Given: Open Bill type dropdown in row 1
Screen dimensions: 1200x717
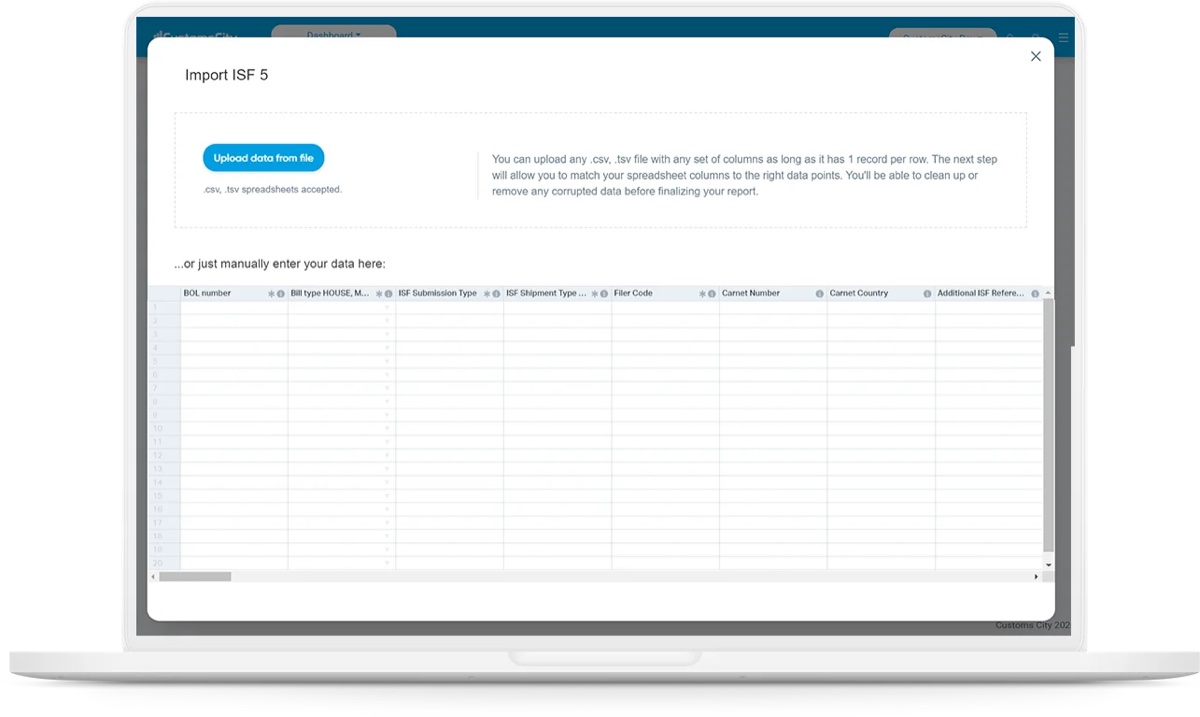Looking at the screenshot, I should tap(388, 308).
